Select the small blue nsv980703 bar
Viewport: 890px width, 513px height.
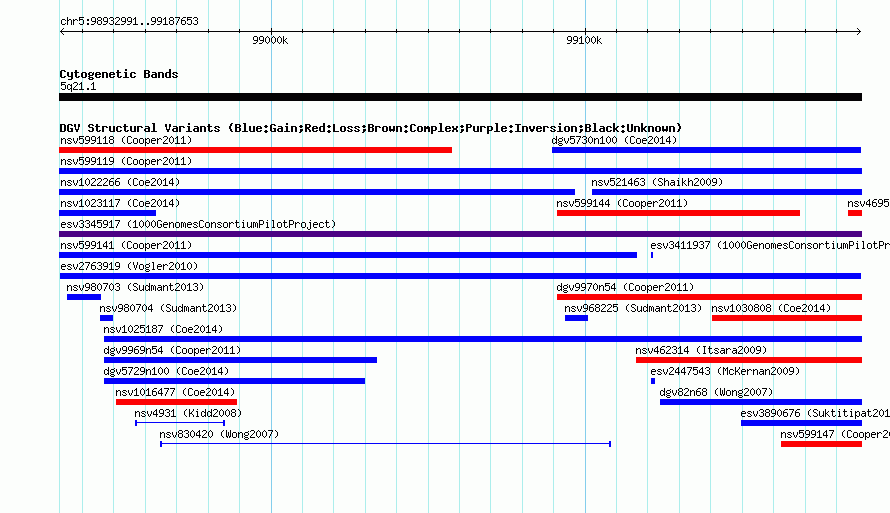click(84, 297)
